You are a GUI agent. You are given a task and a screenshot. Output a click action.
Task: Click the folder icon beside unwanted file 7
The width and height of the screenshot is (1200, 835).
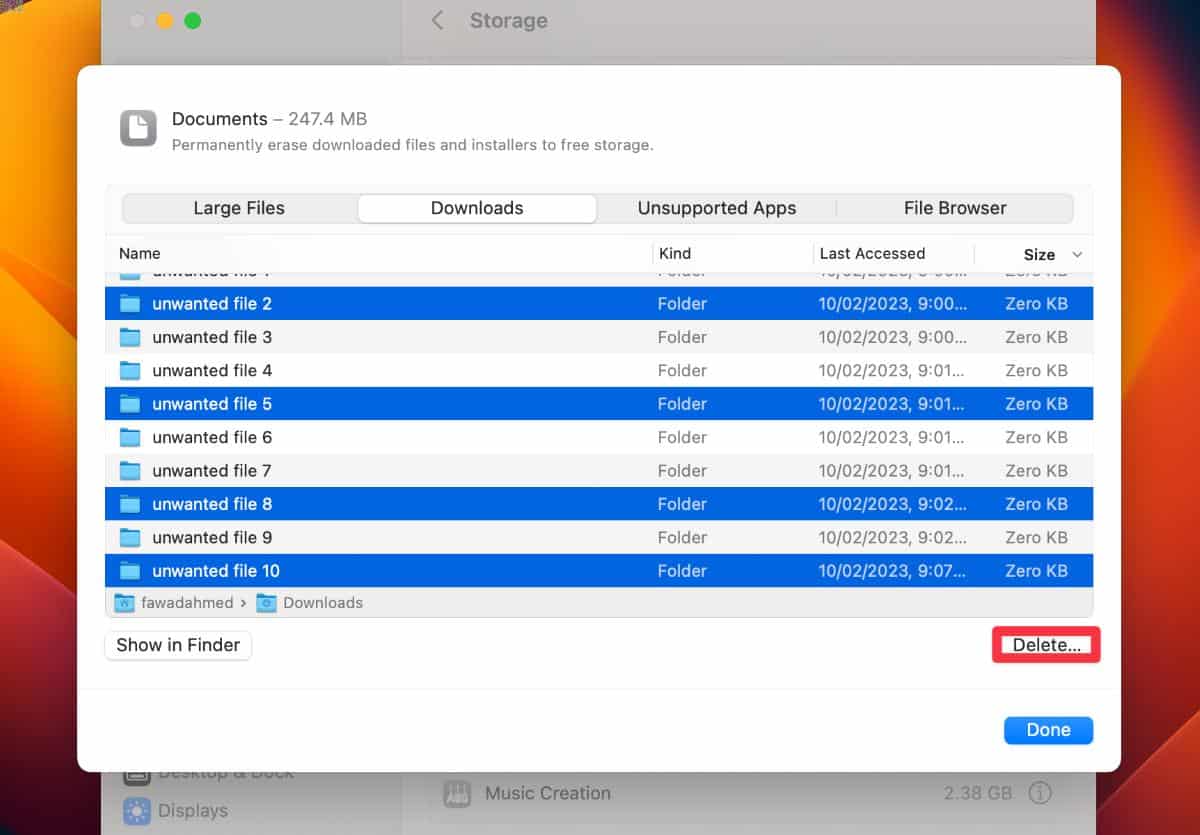point(129,470)
